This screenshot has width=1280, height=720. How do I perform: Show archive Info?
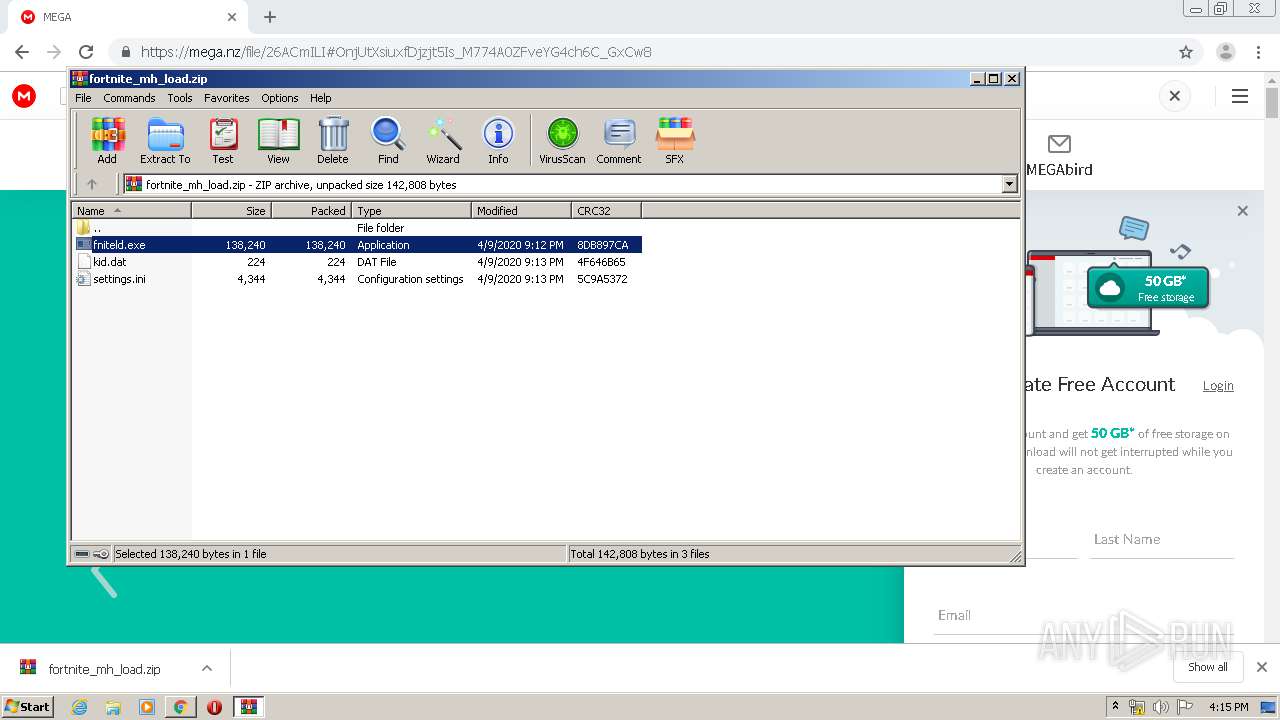click(498, 140)
